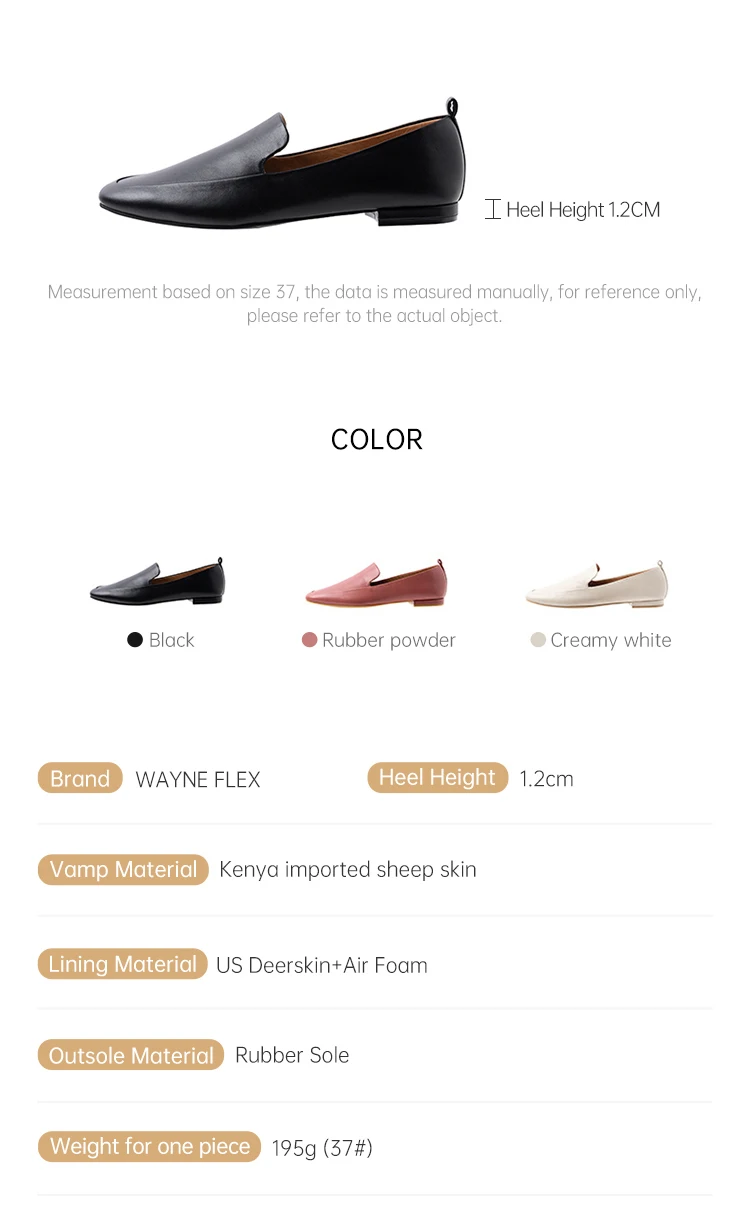Click the Vamp Material label badge
The image size is (750, 1228).
123,870
